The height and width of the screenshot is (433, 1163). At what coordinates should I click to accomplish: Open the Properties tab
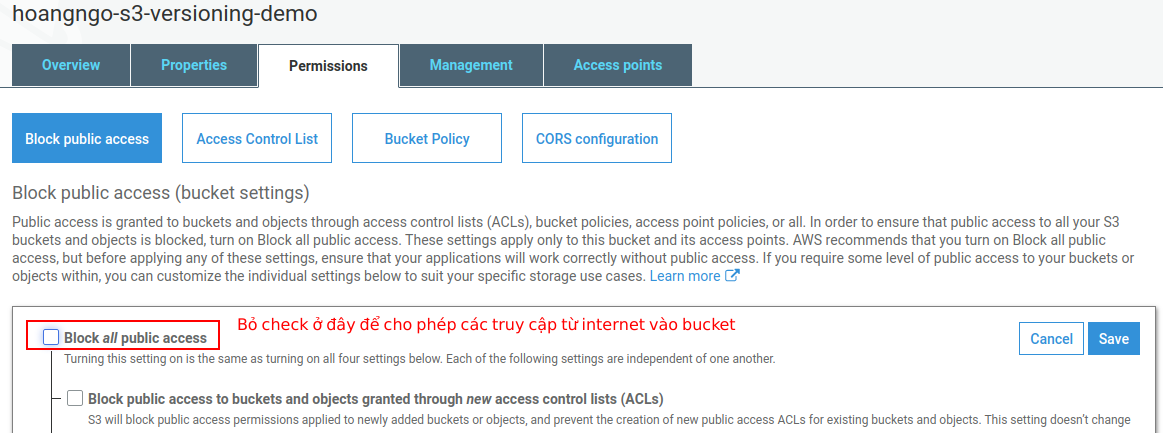point(194,65)
